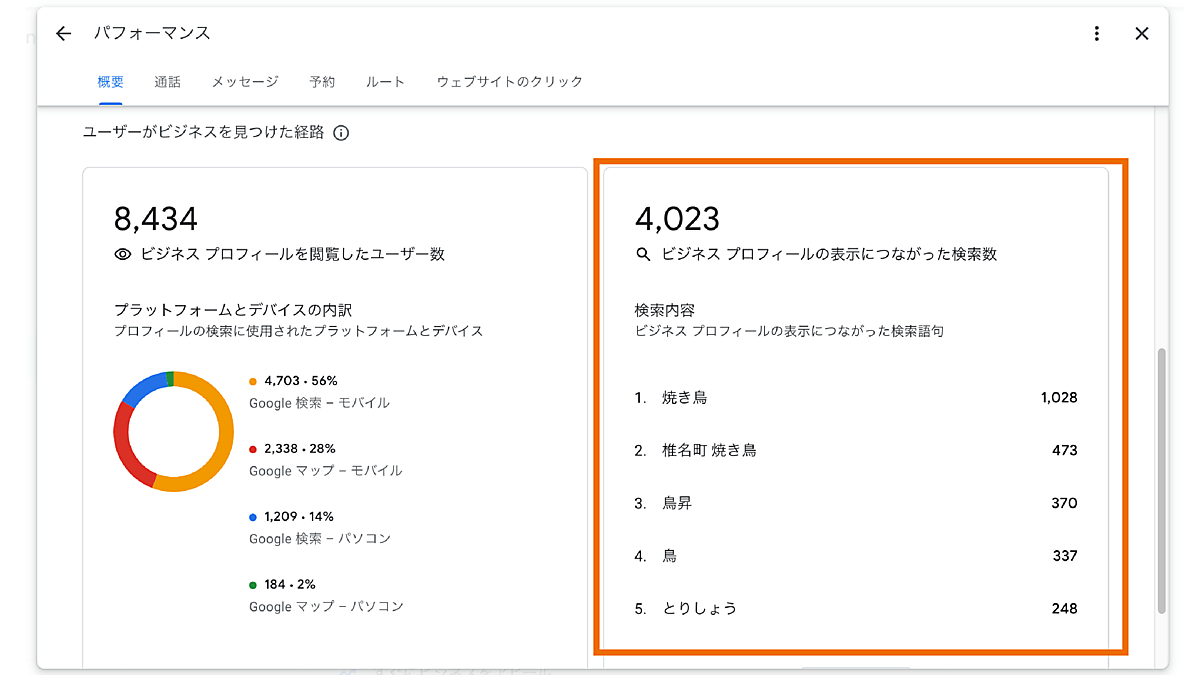The image size is (1200, 675).
Task: Open the ウェブサイトのクリック tab
Action: click(509, 82)
